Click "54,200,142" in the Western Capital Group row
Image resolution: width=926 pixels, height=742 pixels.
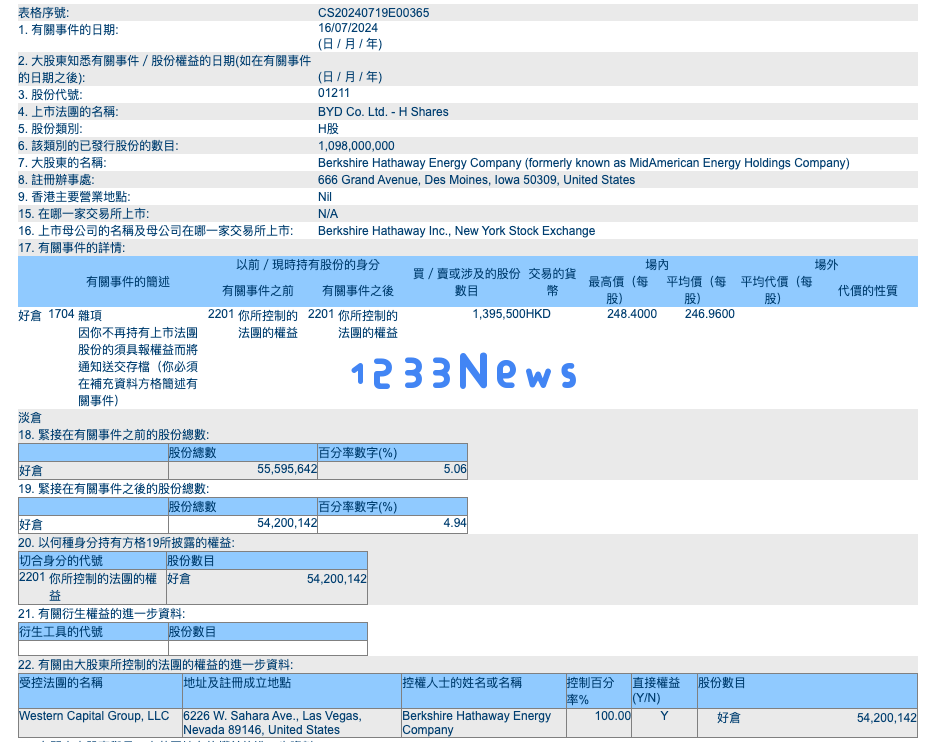pos(886,718)
